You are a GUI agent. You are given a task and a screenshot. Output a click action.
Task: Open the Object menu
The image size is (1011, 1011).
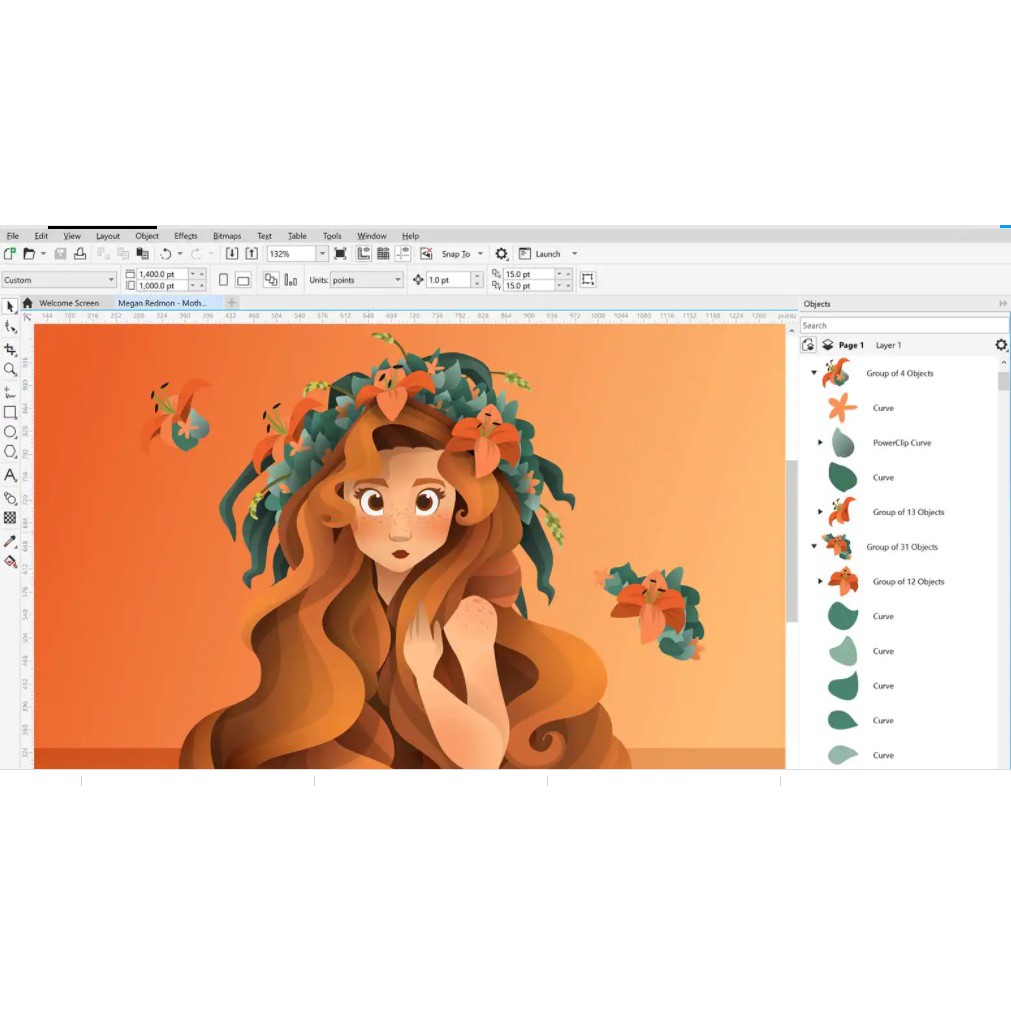147,235
